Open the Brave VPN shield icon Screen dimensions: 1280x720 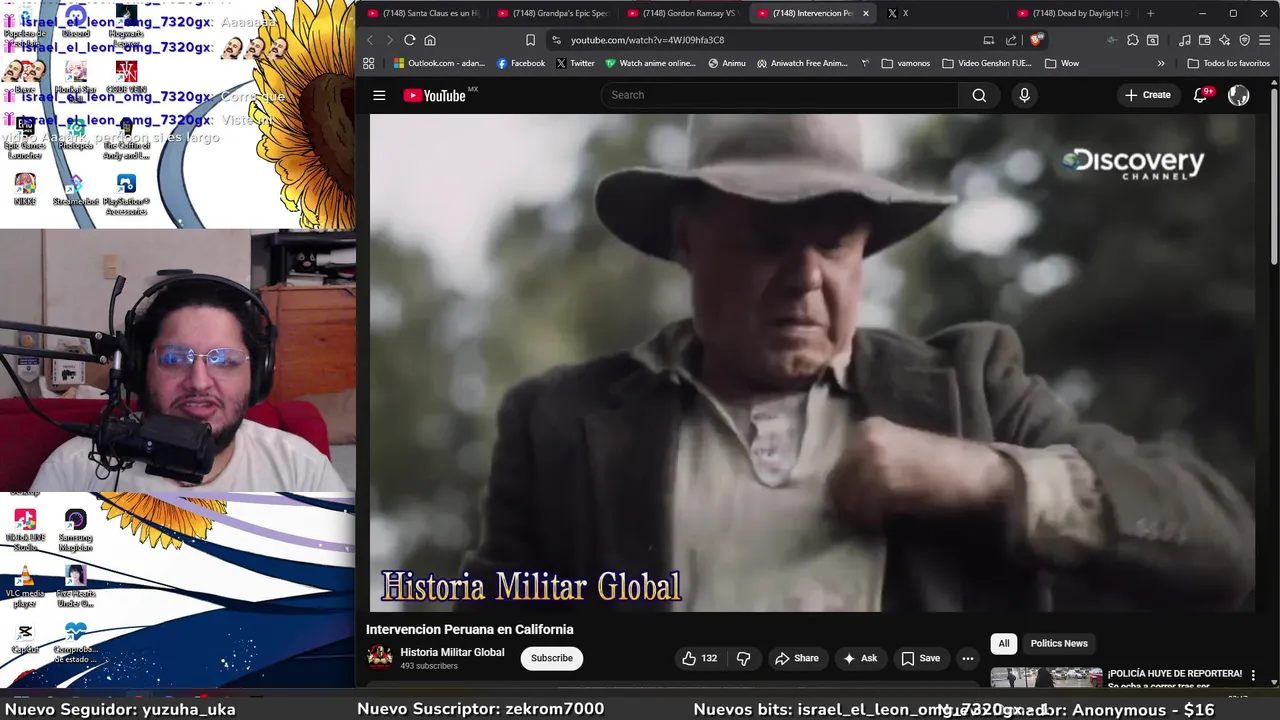[x=1245, y=40]
